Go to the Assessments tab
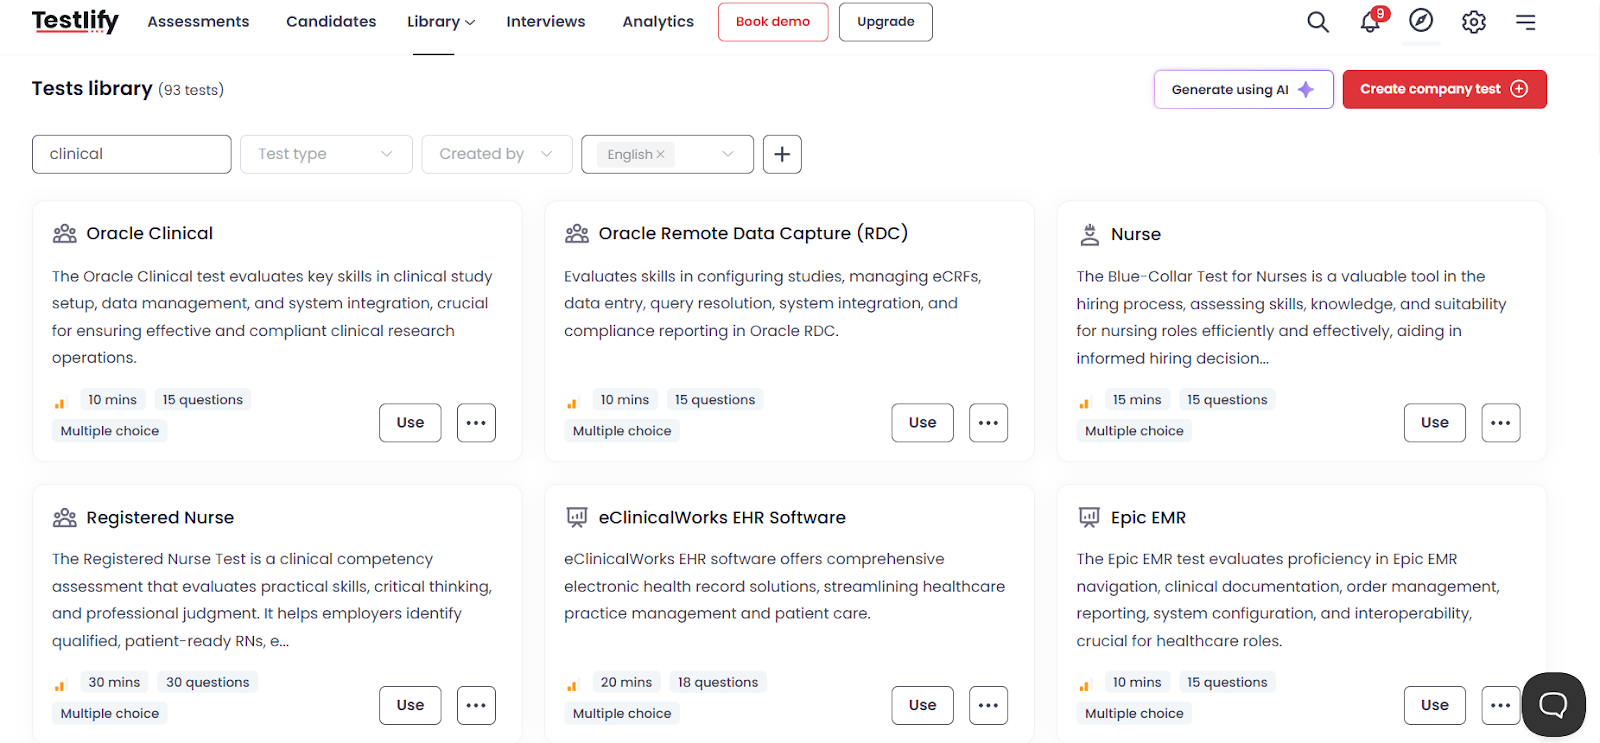The width and height of the screenshot is (1600, 743). 198,22
